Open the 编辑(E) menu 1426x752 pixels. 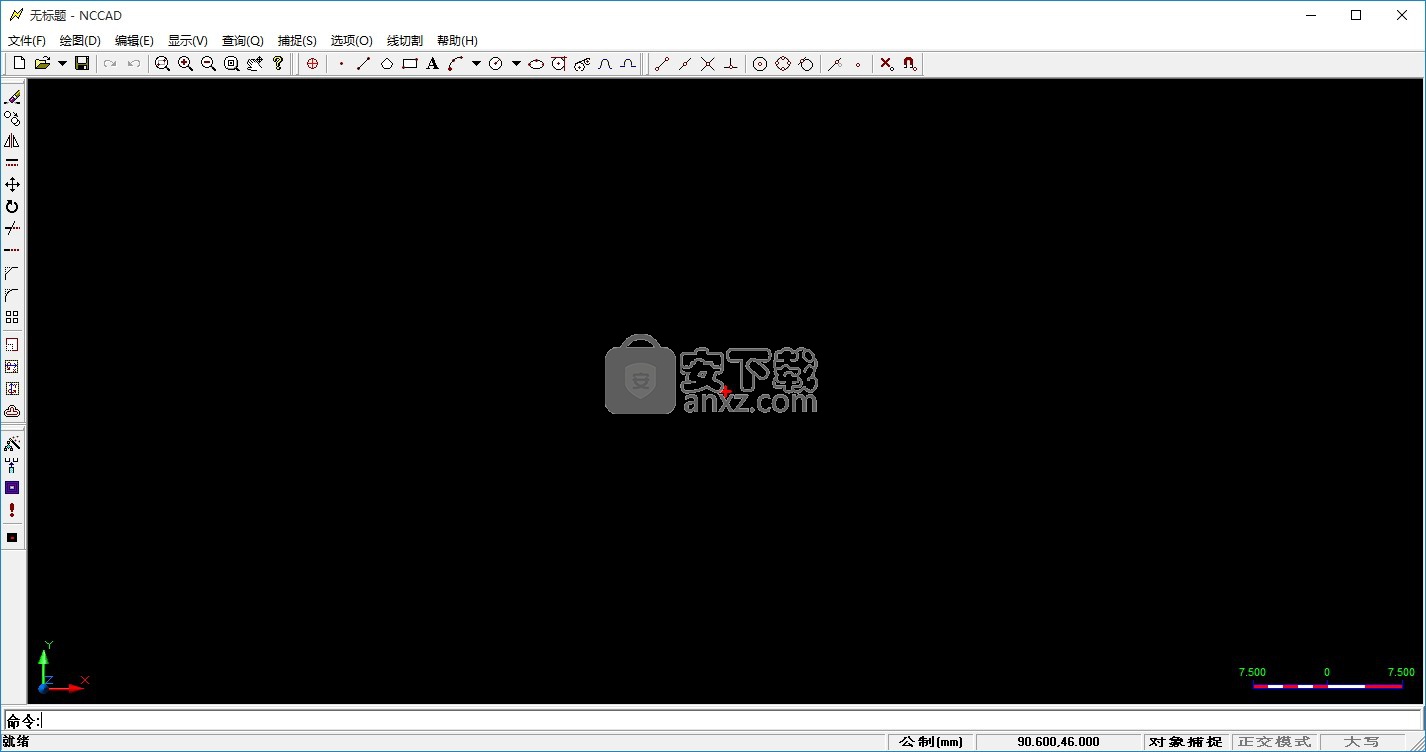[134, 41]
